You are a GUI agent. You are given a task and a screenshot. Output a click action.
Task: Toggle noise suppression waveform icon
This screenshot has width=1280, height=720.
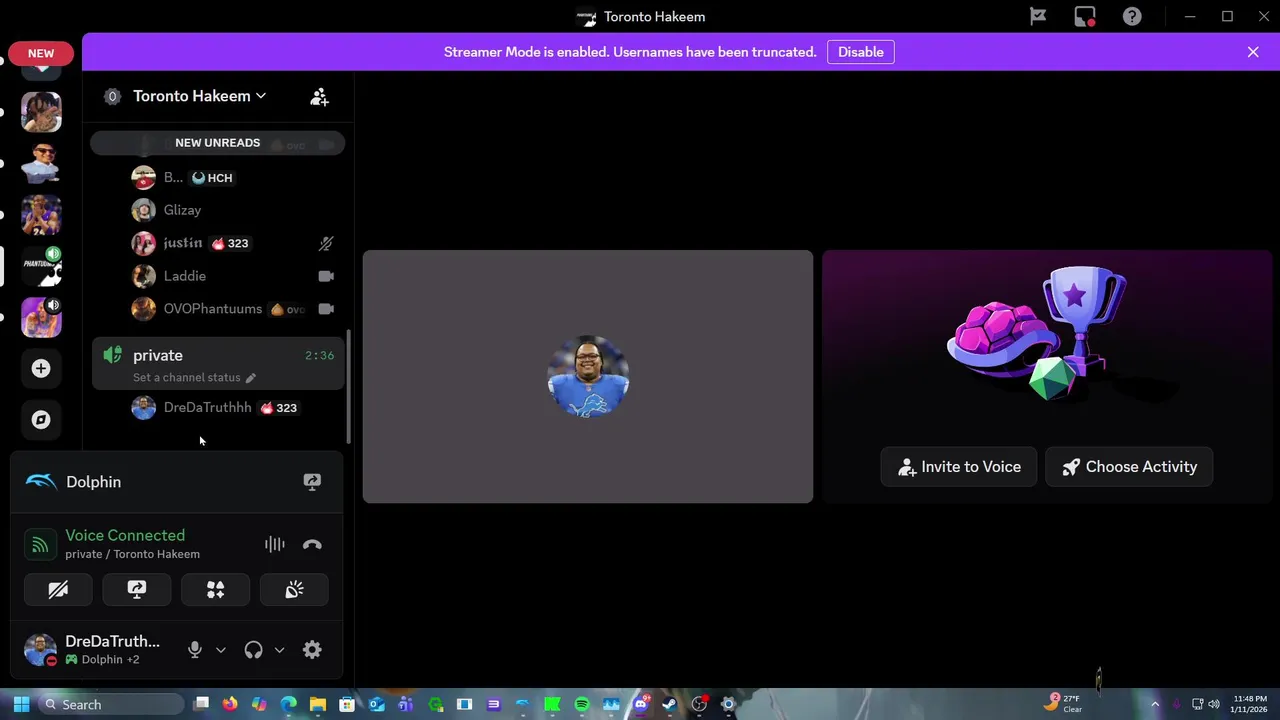coord(275,544)
